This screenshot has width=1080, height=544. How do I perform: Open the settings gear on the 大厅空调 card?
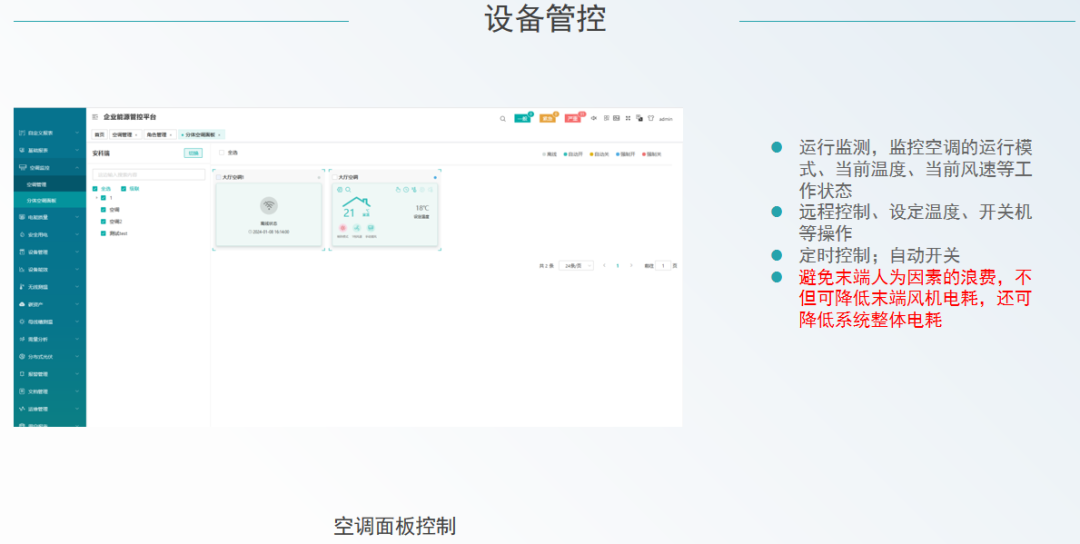click(340, 189)
